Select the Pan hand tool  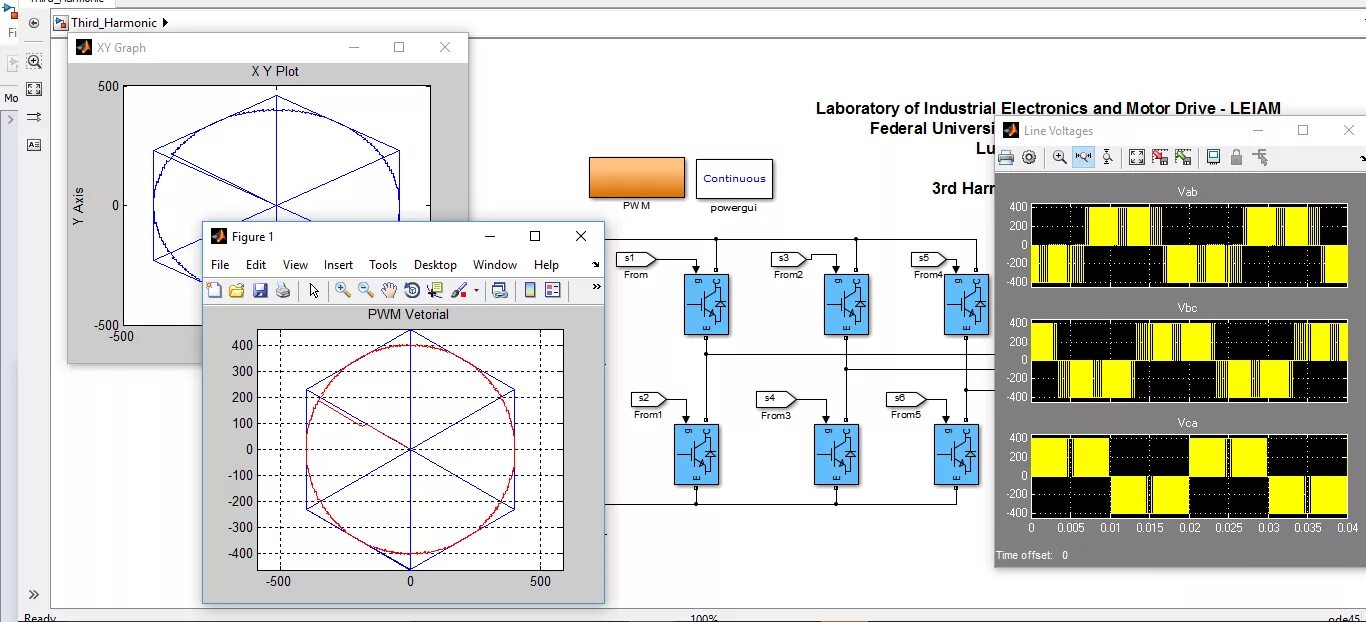389,290
